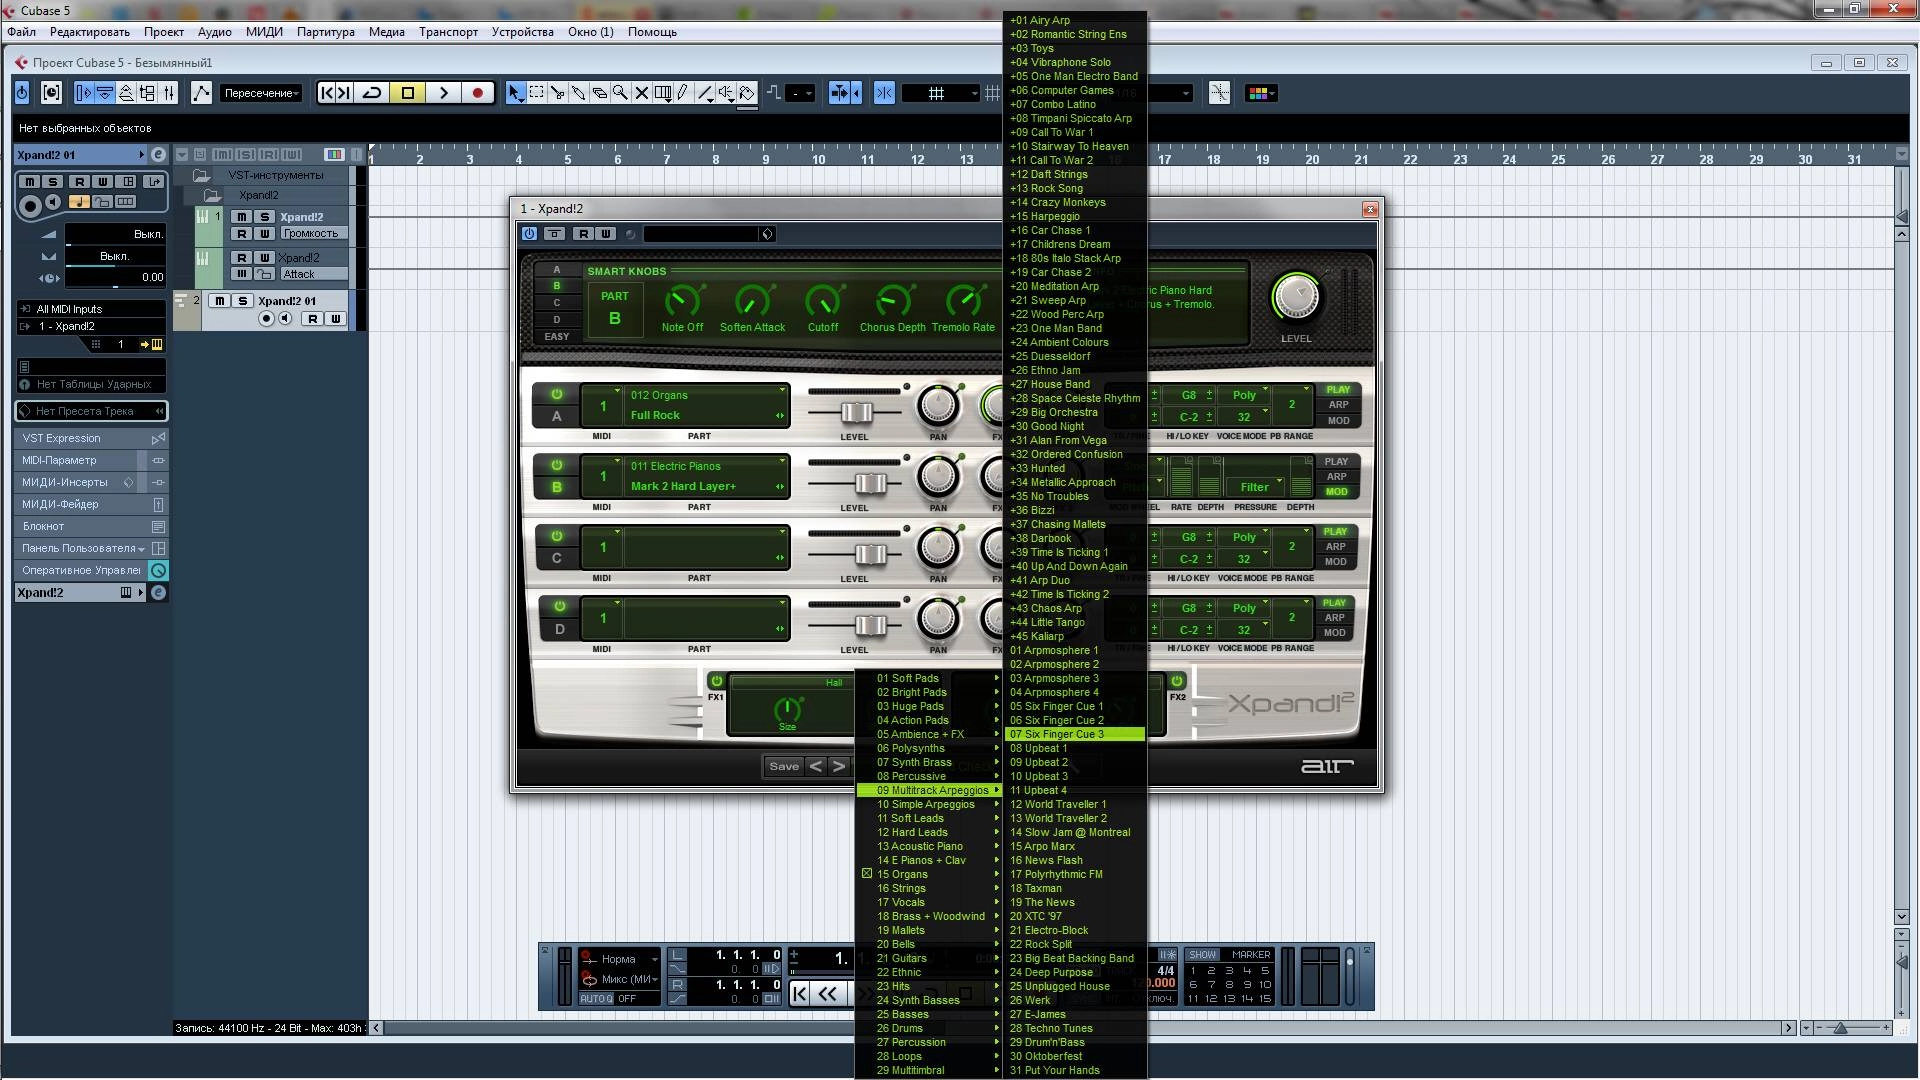
Task: Toggle power for Xpand!2 part A
Action: tap(557, 394)
